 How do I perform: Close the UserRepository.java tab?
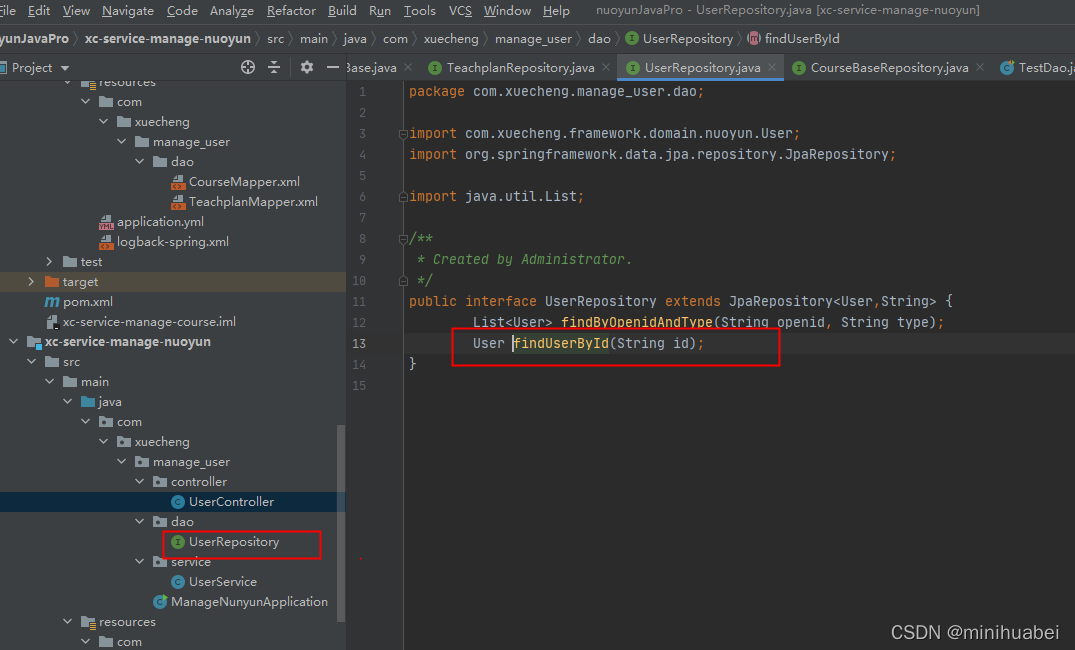772,67
